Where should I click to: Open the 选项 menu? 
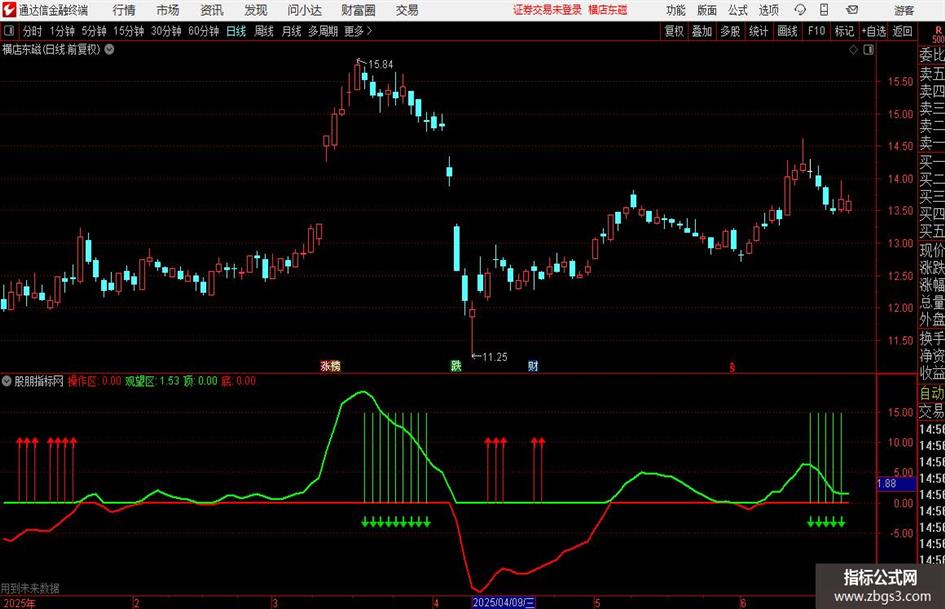click(768, 10)
